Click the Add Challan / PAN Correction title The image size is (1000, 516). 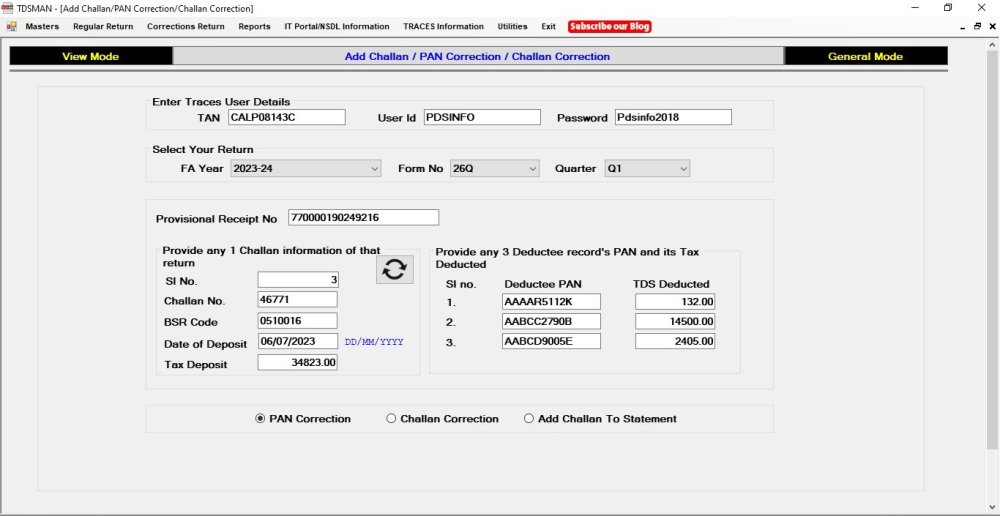(x=477, y=56)
